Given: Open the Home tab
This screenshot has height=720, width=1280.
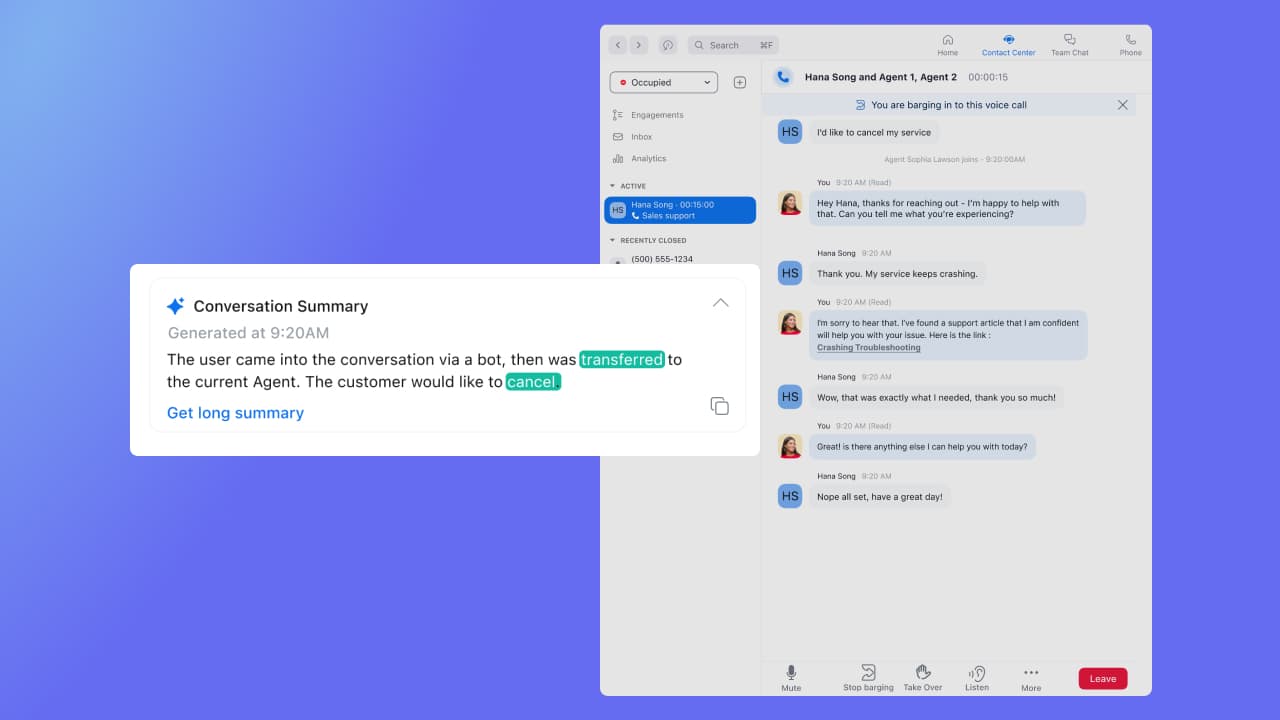Looking at the screenshot, I should 947,45.
